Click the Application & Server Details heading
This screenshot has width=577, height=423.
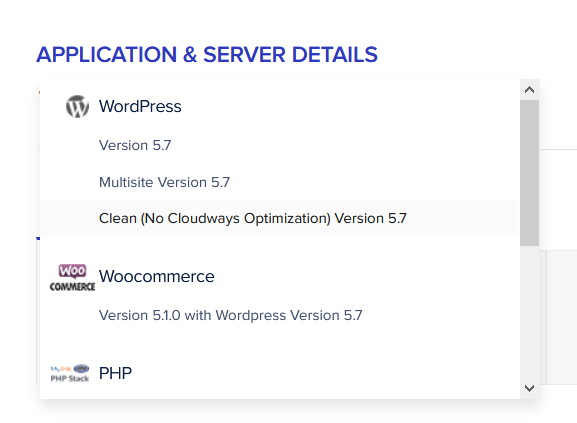coord(207,55)
